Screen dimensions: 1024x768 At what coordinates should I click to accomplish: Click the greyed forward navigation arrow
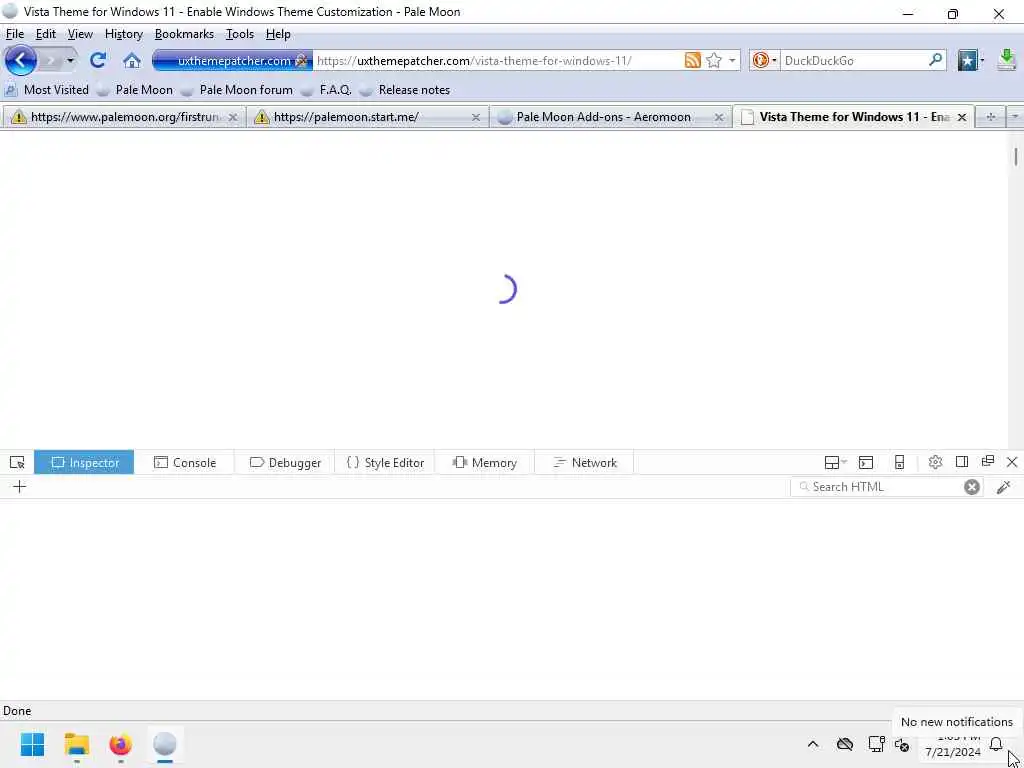(x=50, y=61)
